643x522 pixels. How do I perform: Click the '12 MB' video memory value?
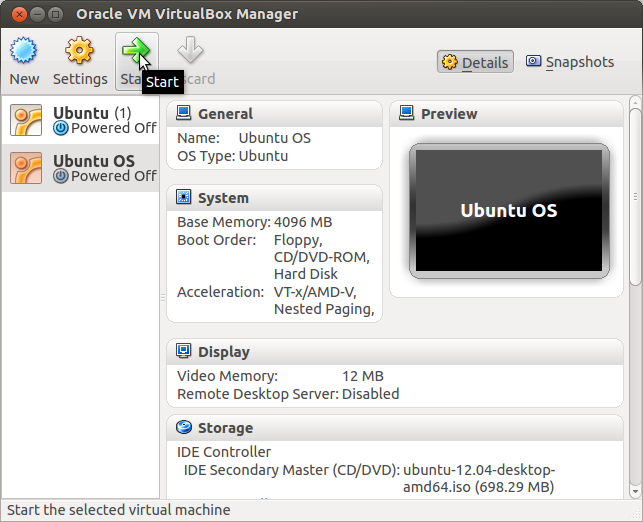tap(363, 376)
